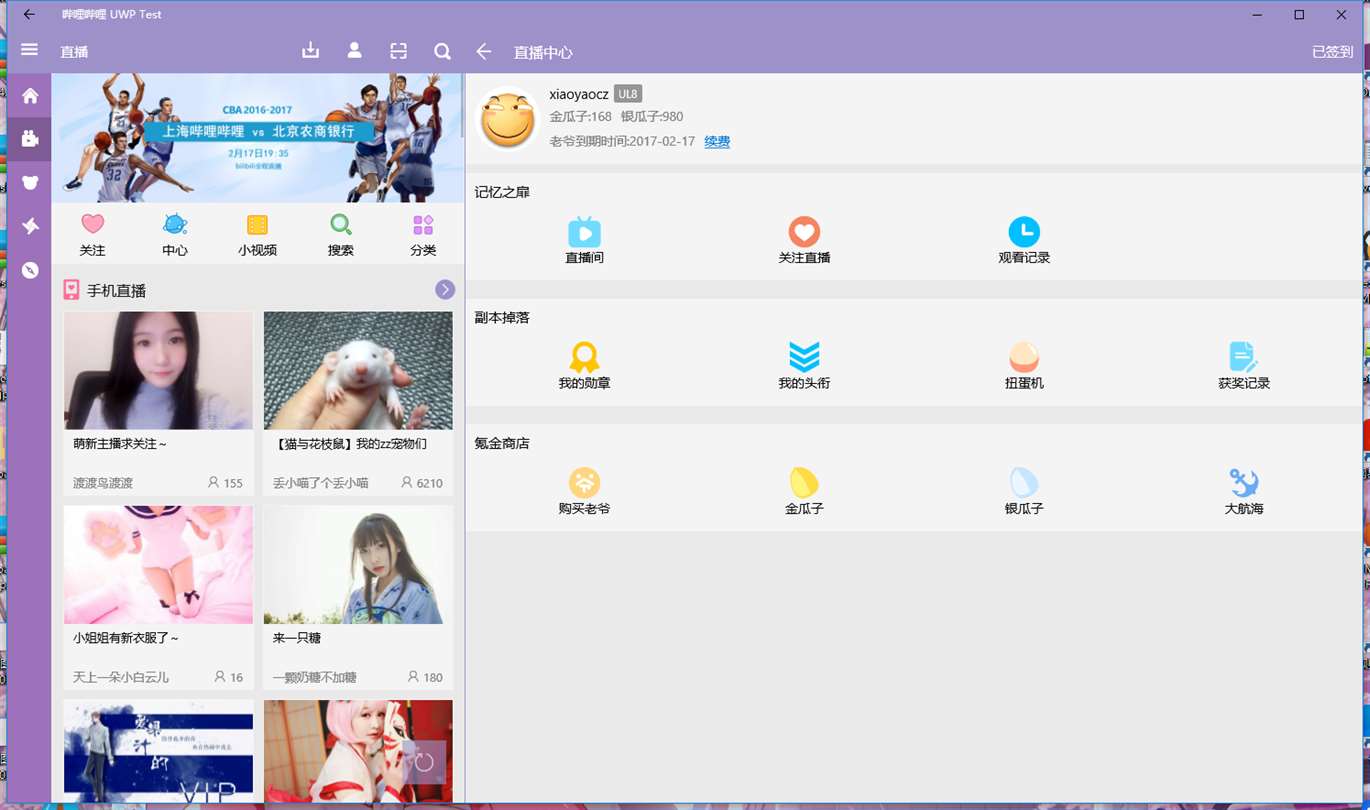1370x810 pixels.
Task: Select the live TV sidebar icon
Action: [x=30, y=139]
